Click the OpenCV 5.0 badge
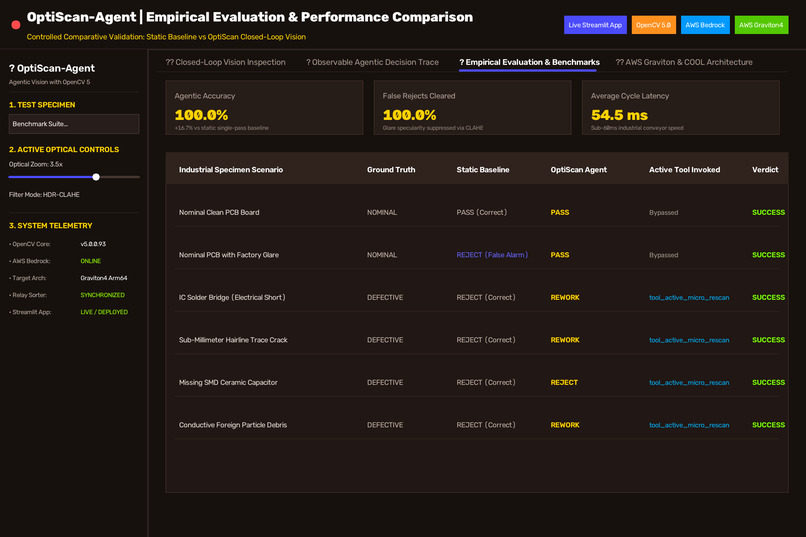806x537 pixels. (653, 25)
